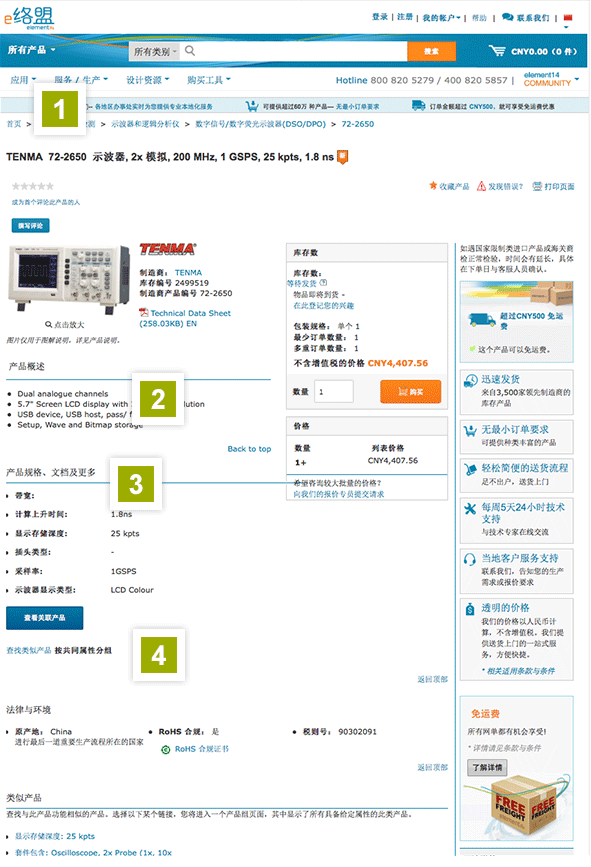Image resolution: width=591 pixels, height=867 pixels.
Task: Click the 联系我们 chat bubble icon
Action: 507,17
